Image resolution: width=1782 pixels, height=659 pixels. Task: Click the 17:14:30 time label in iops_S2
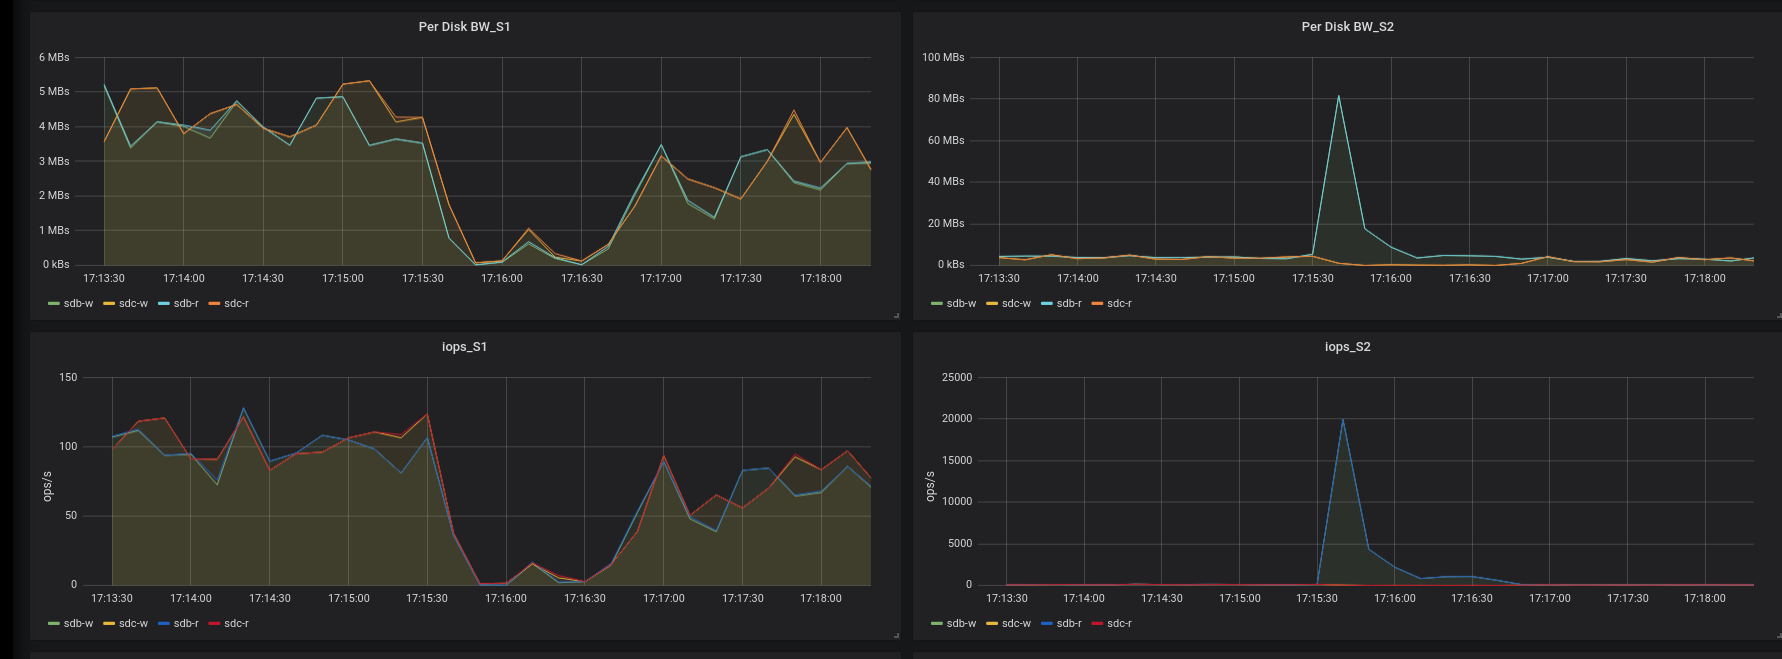(1162, 598)
